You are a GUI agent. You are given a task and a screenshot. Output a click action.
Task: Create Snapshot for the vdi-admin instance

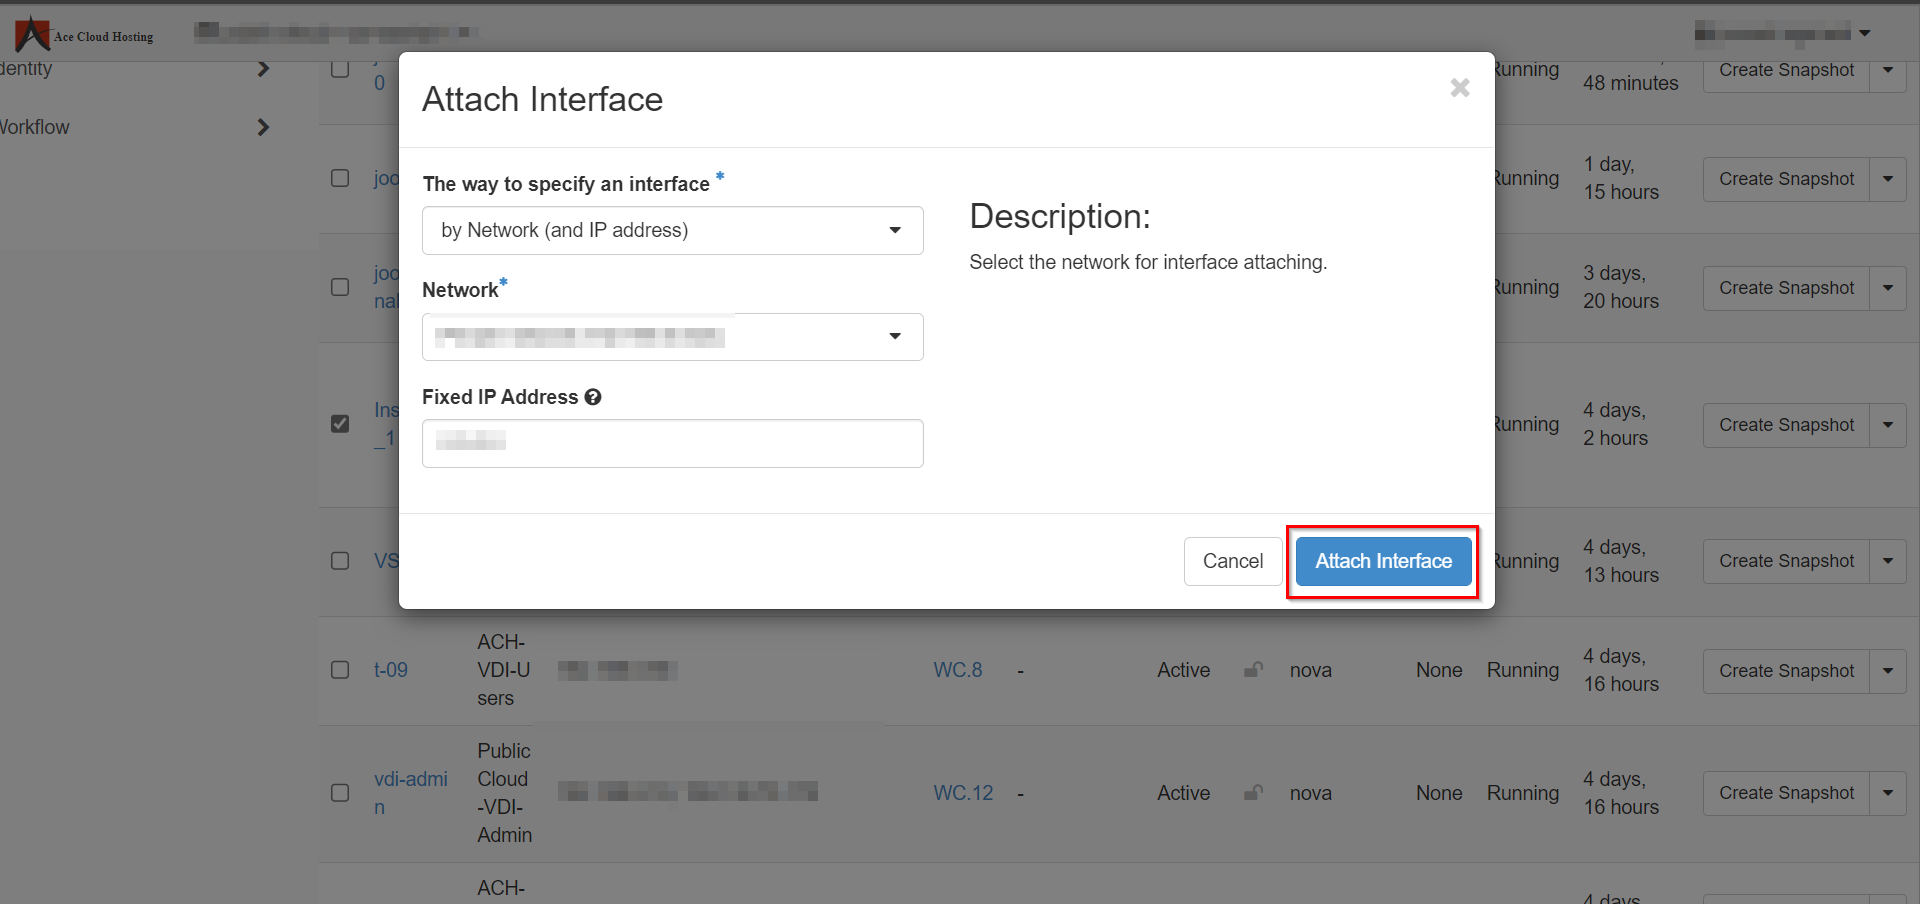(x=1786, y=793)
